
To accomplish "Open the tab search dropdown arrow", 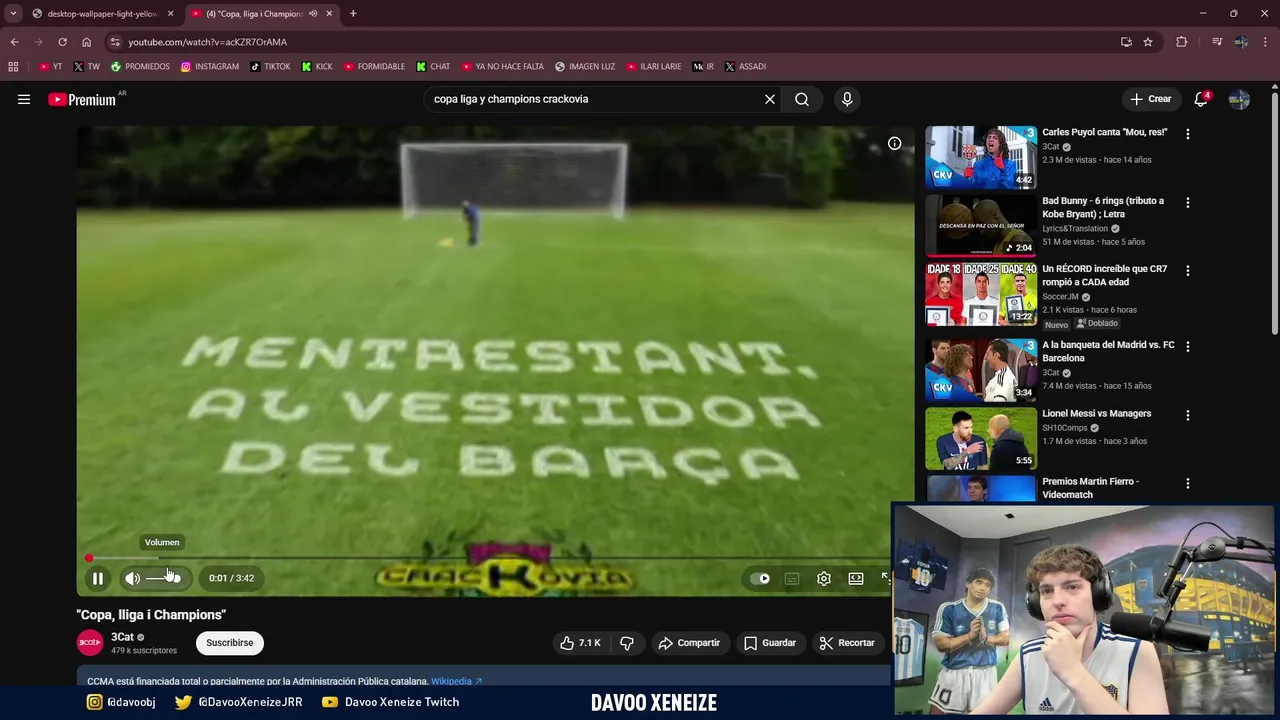I will (x=13, y=14).
